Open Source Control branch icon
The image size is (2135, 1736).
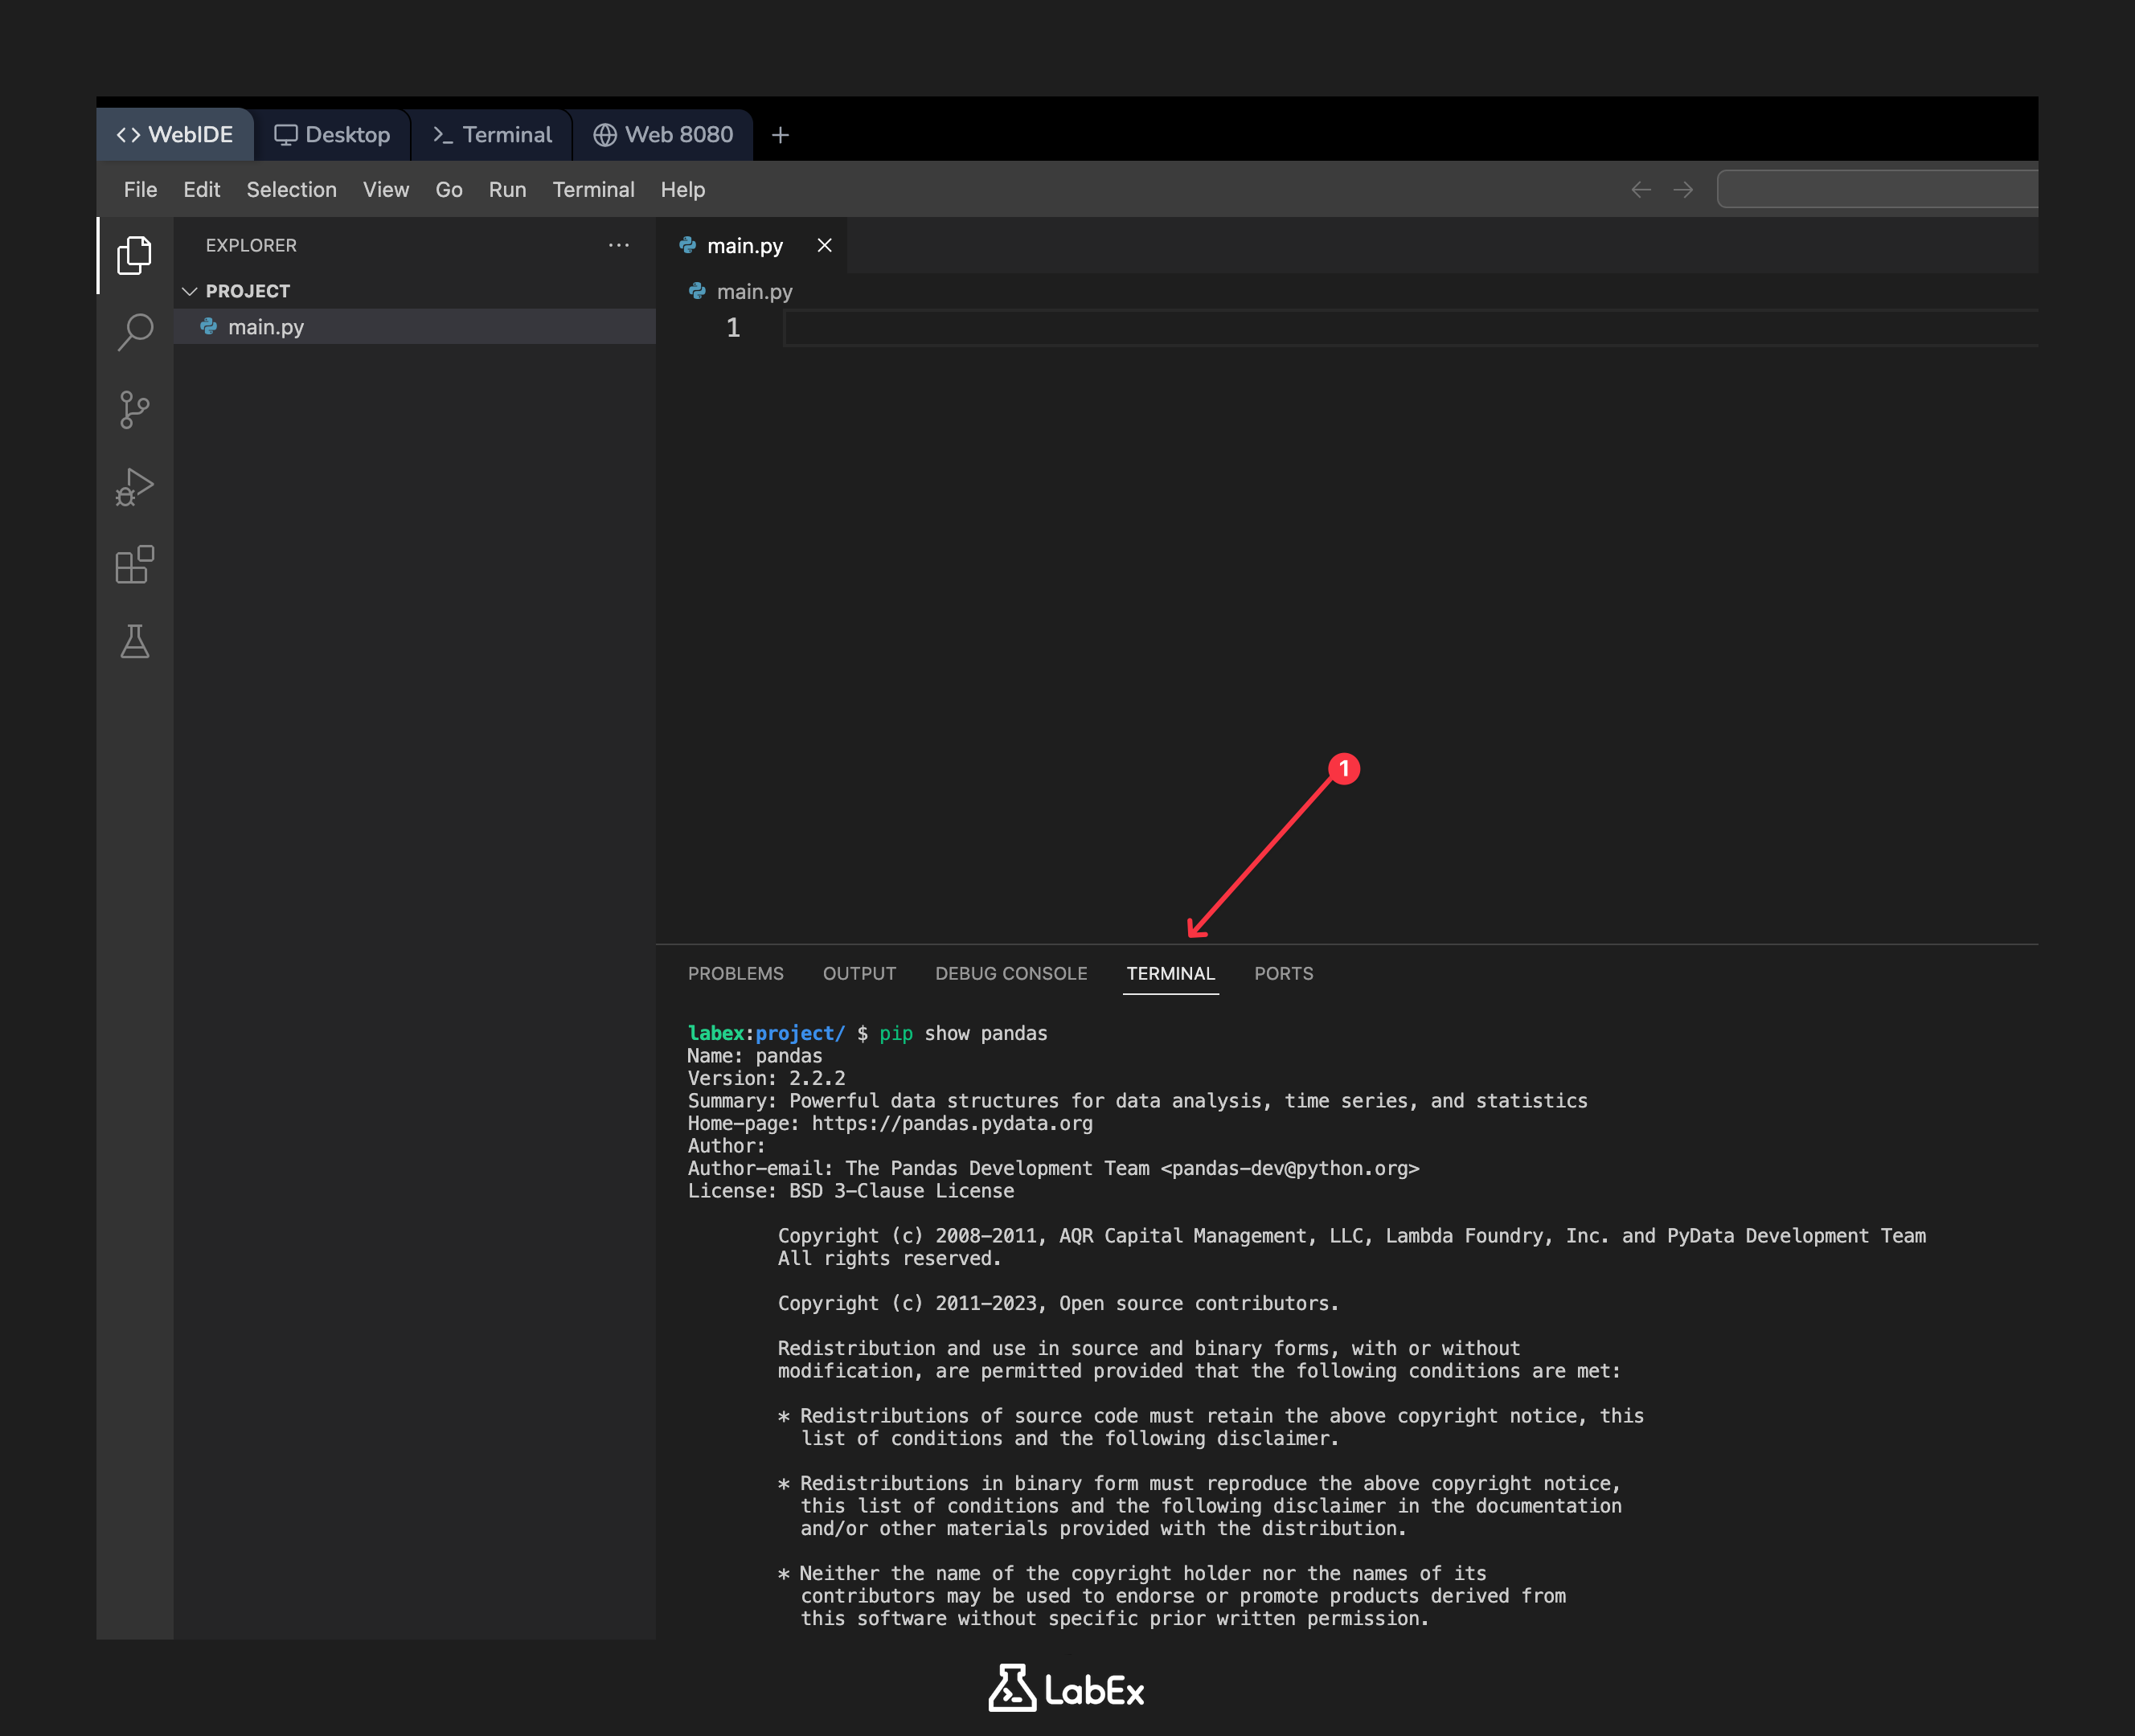(134, 410)
